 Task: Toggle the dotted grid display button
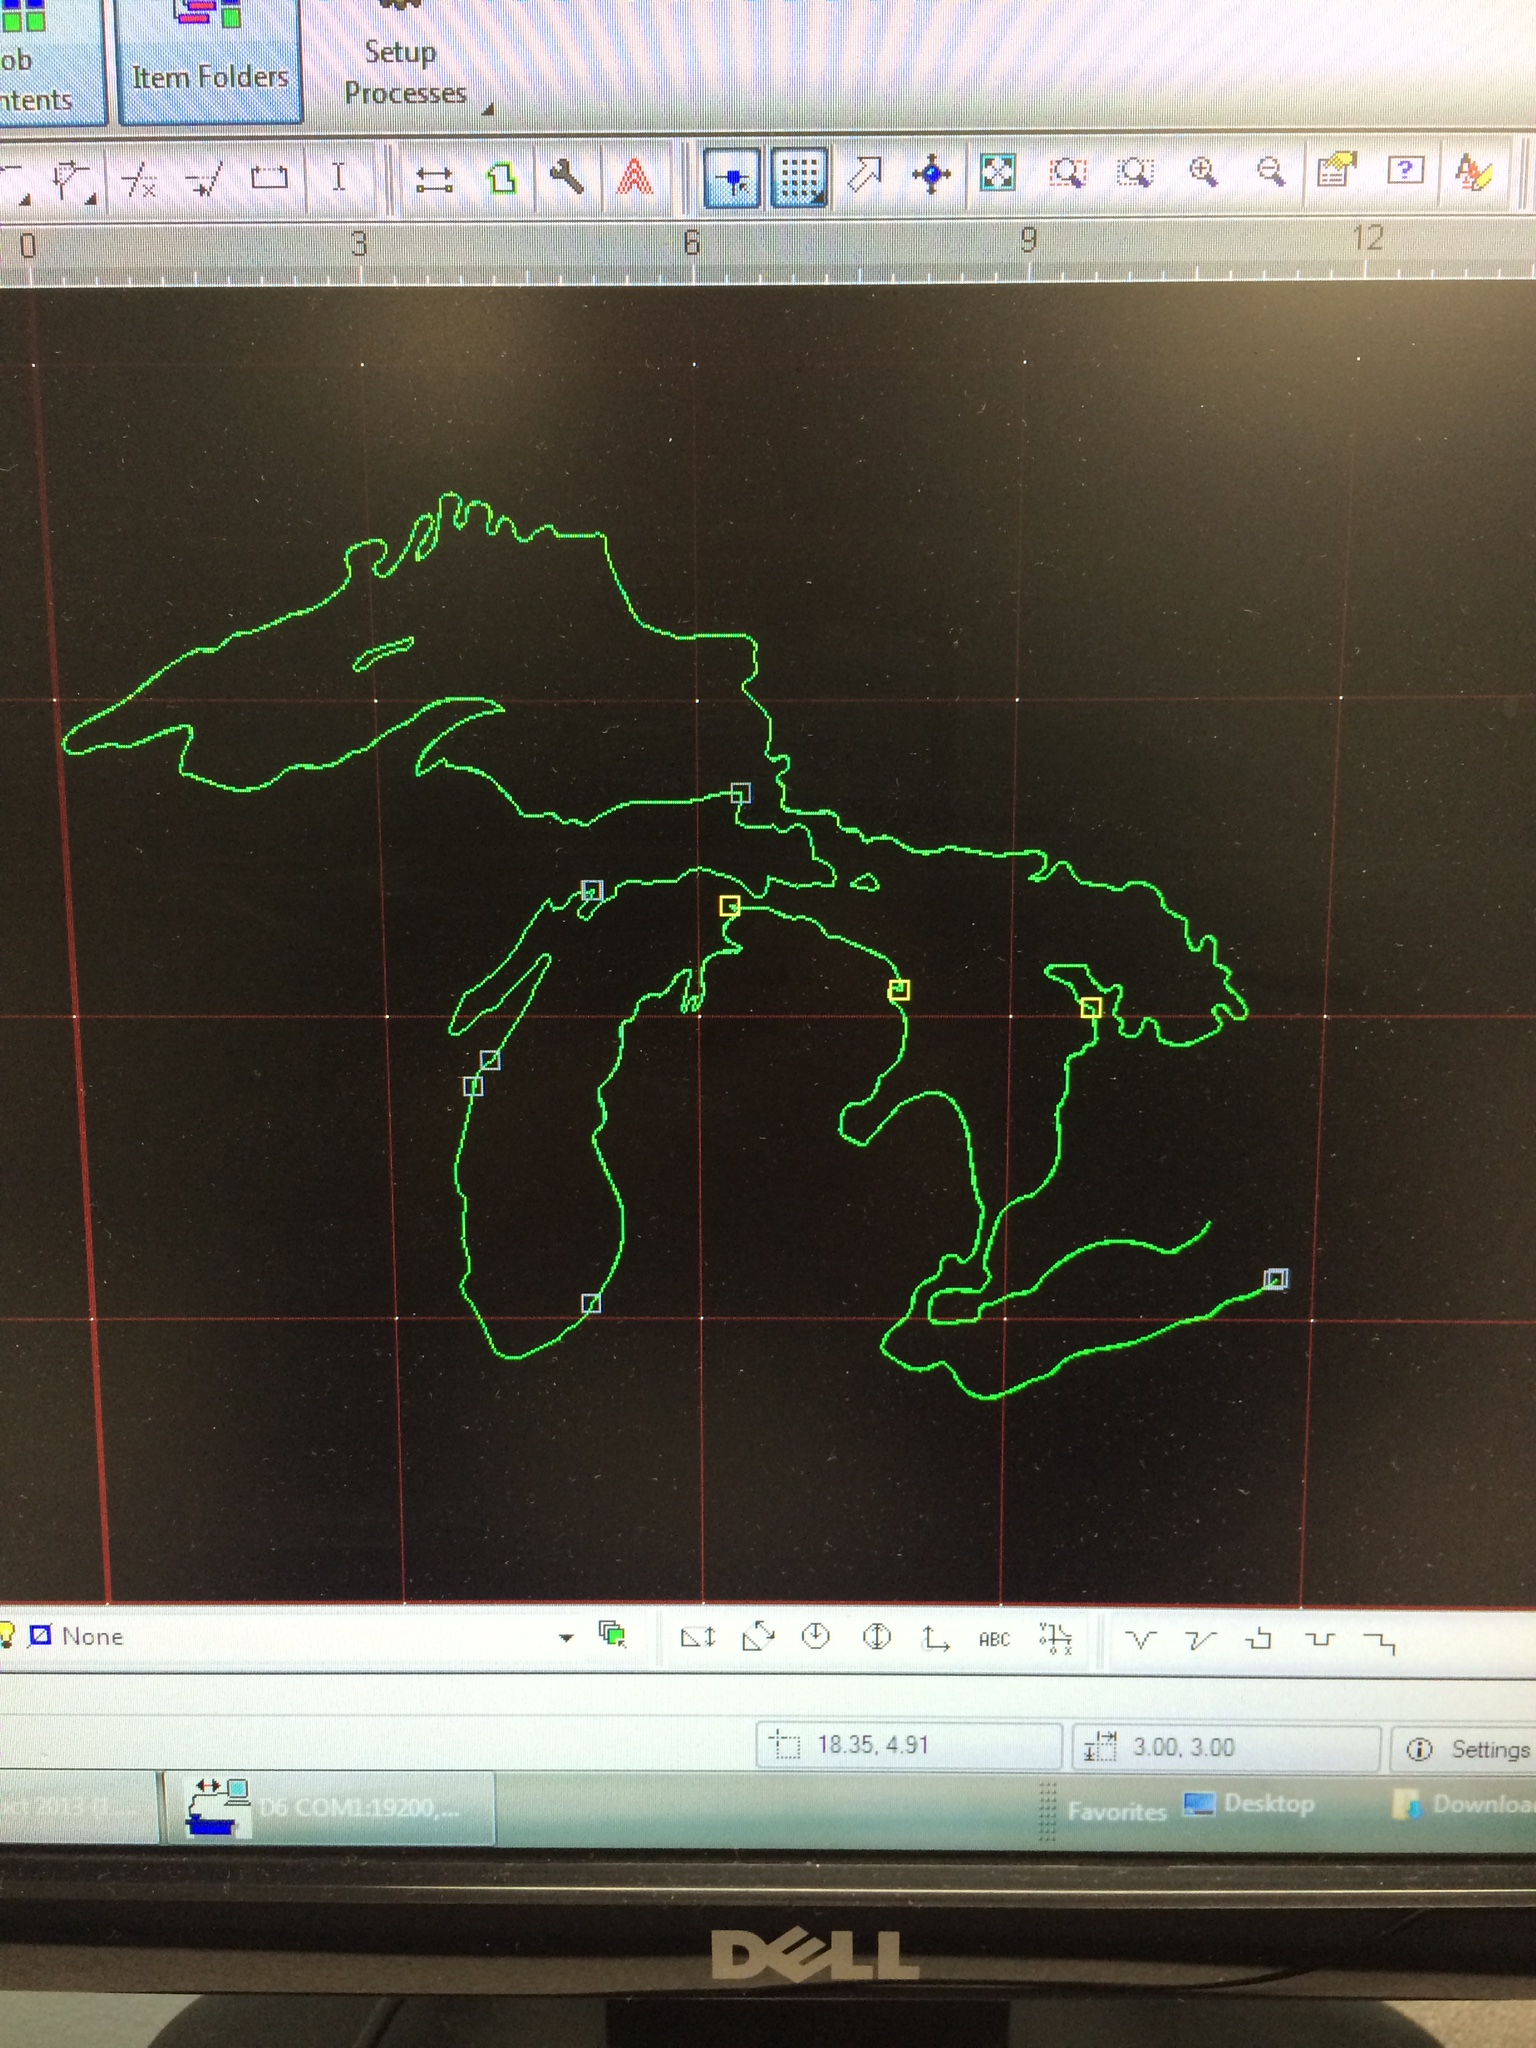point(799,177)
